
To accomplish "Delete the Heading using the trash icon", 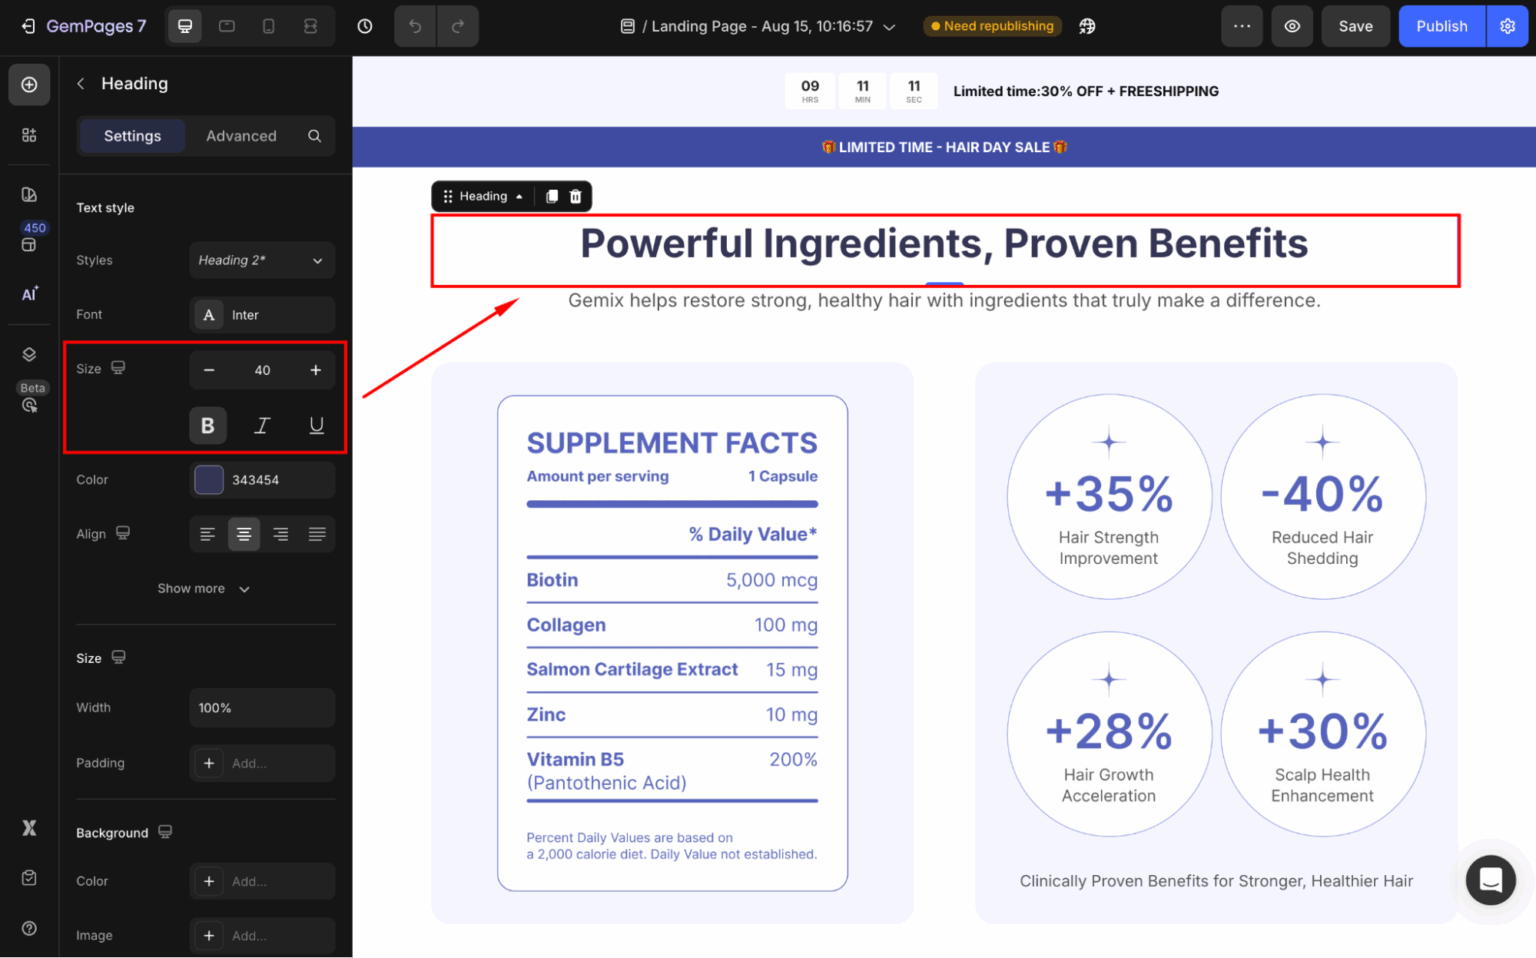I will (576, 196).
